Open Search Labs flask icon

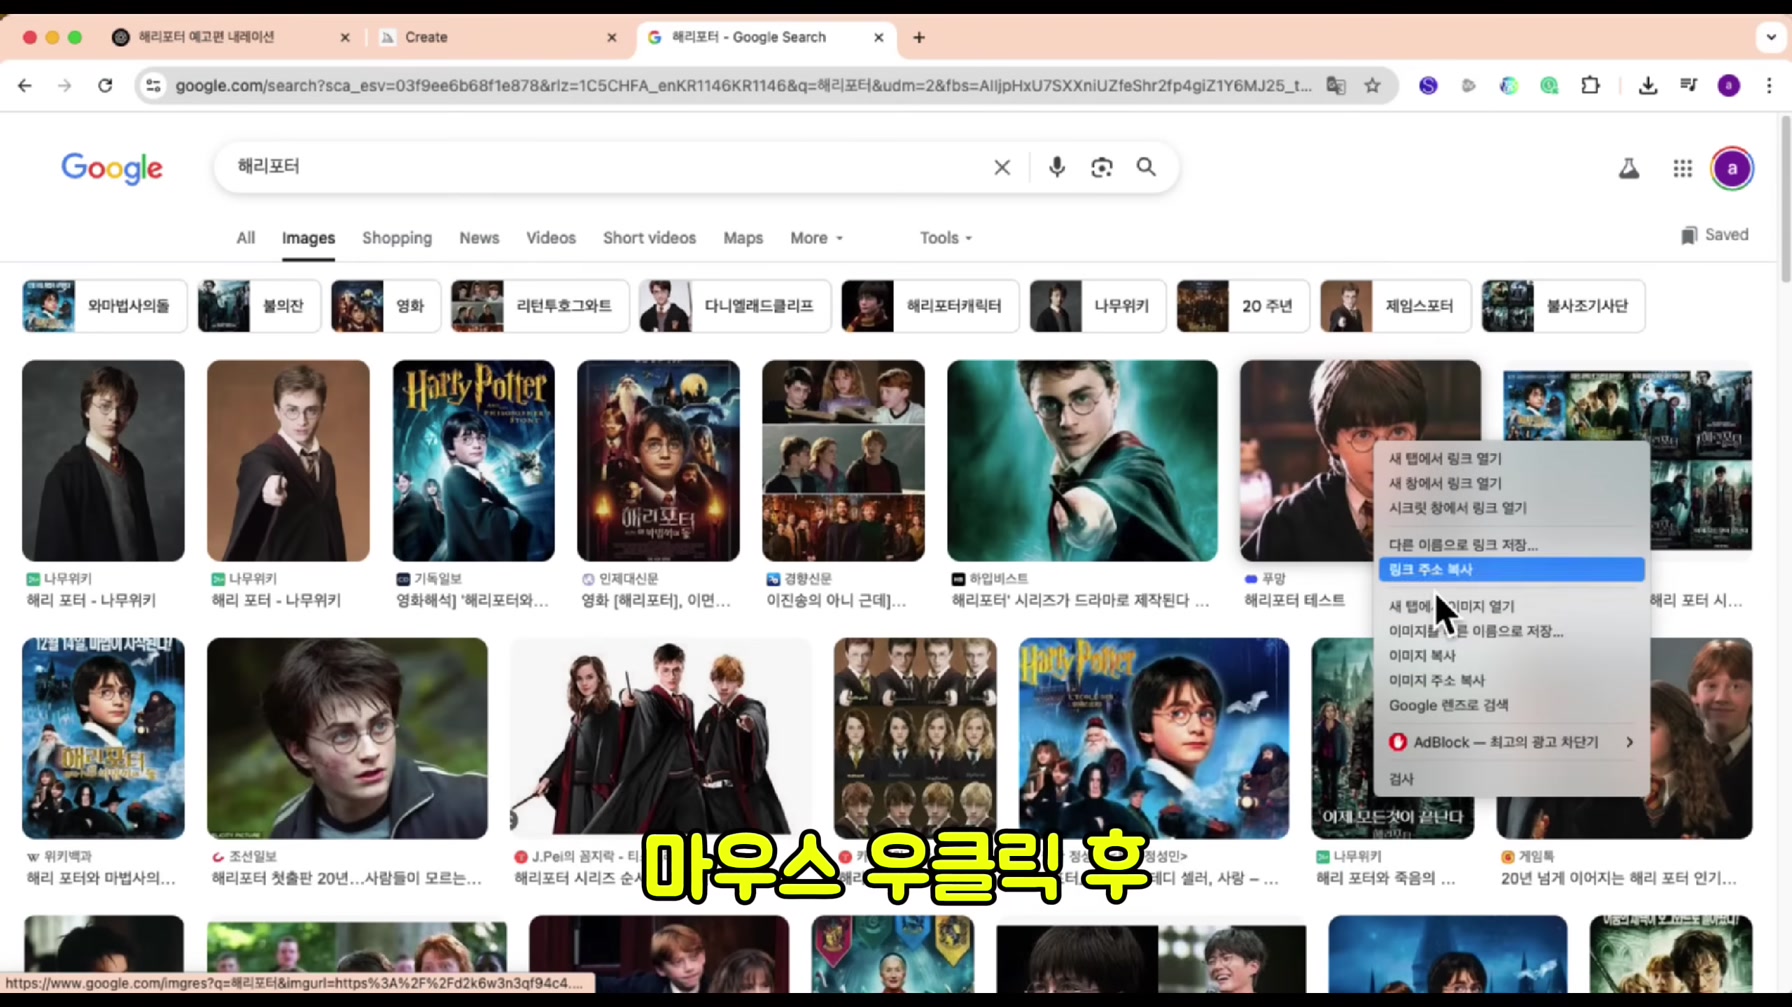1629,169
